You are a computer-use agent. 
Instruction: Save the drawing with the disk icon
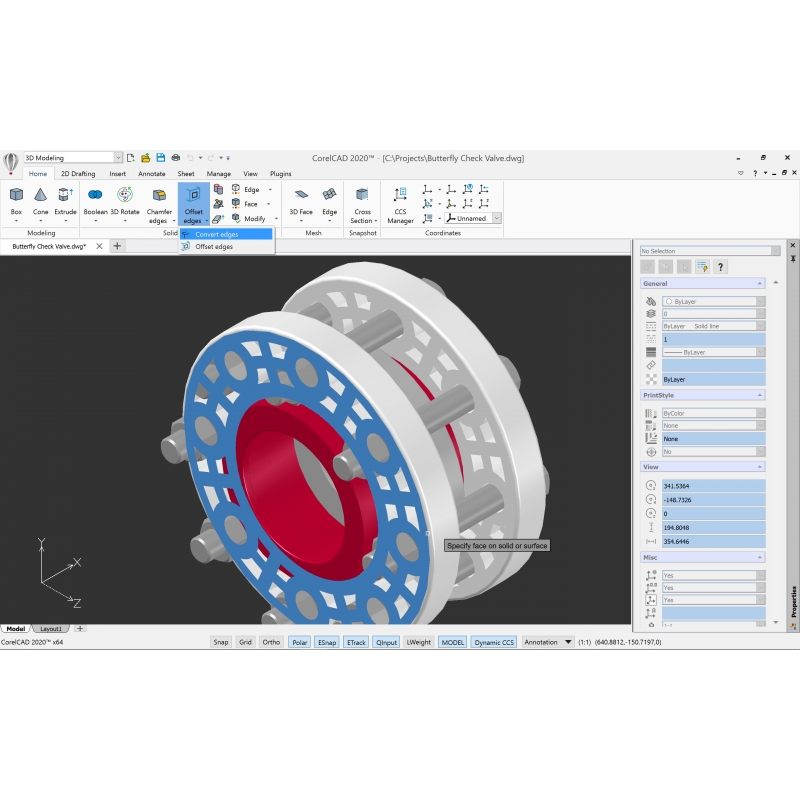161,158
